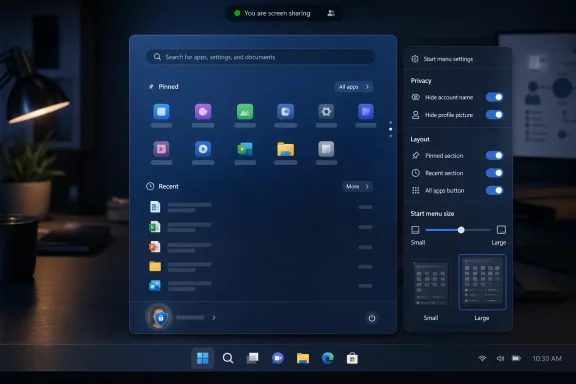This screenshot has width=576, height=384.
Task: Click the power button in Start menu
Action: tap(372, 318)
